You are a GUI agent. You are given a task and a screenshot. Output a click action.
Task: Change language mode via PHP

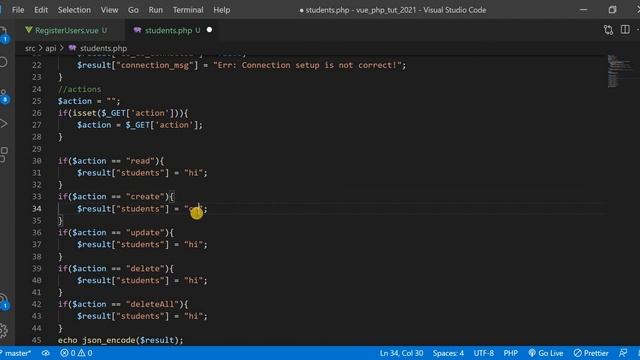coord(511,353)
